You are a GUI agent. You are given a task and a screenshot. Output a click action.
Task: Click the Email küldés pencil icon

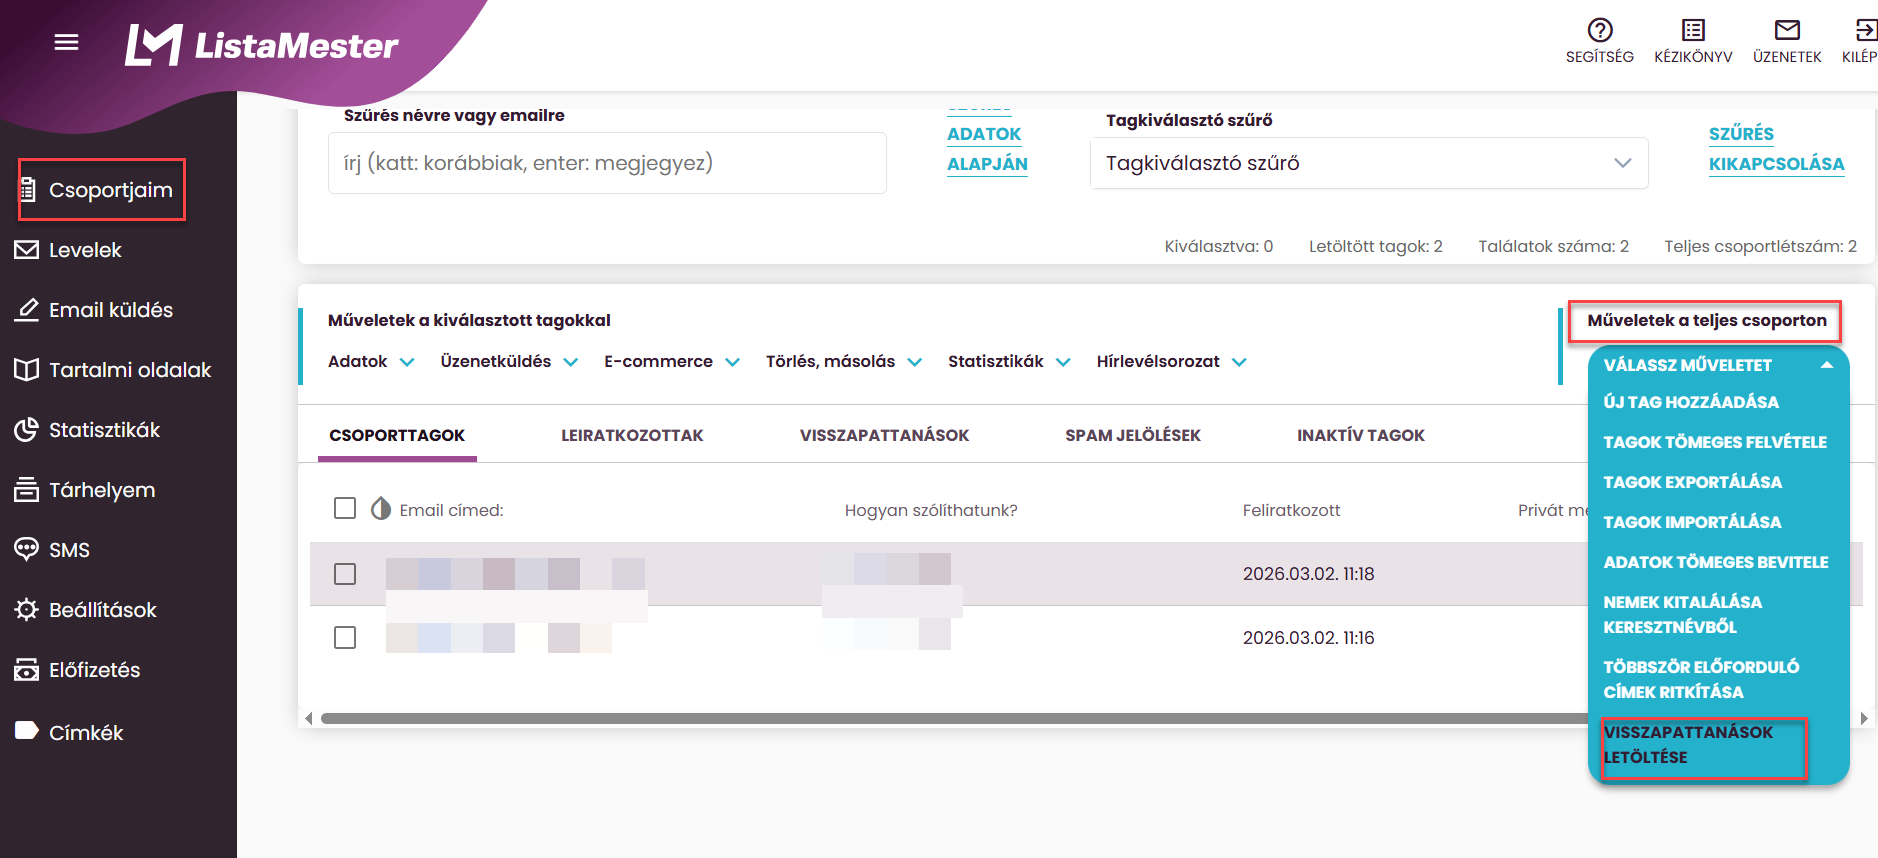coord(27,310)
